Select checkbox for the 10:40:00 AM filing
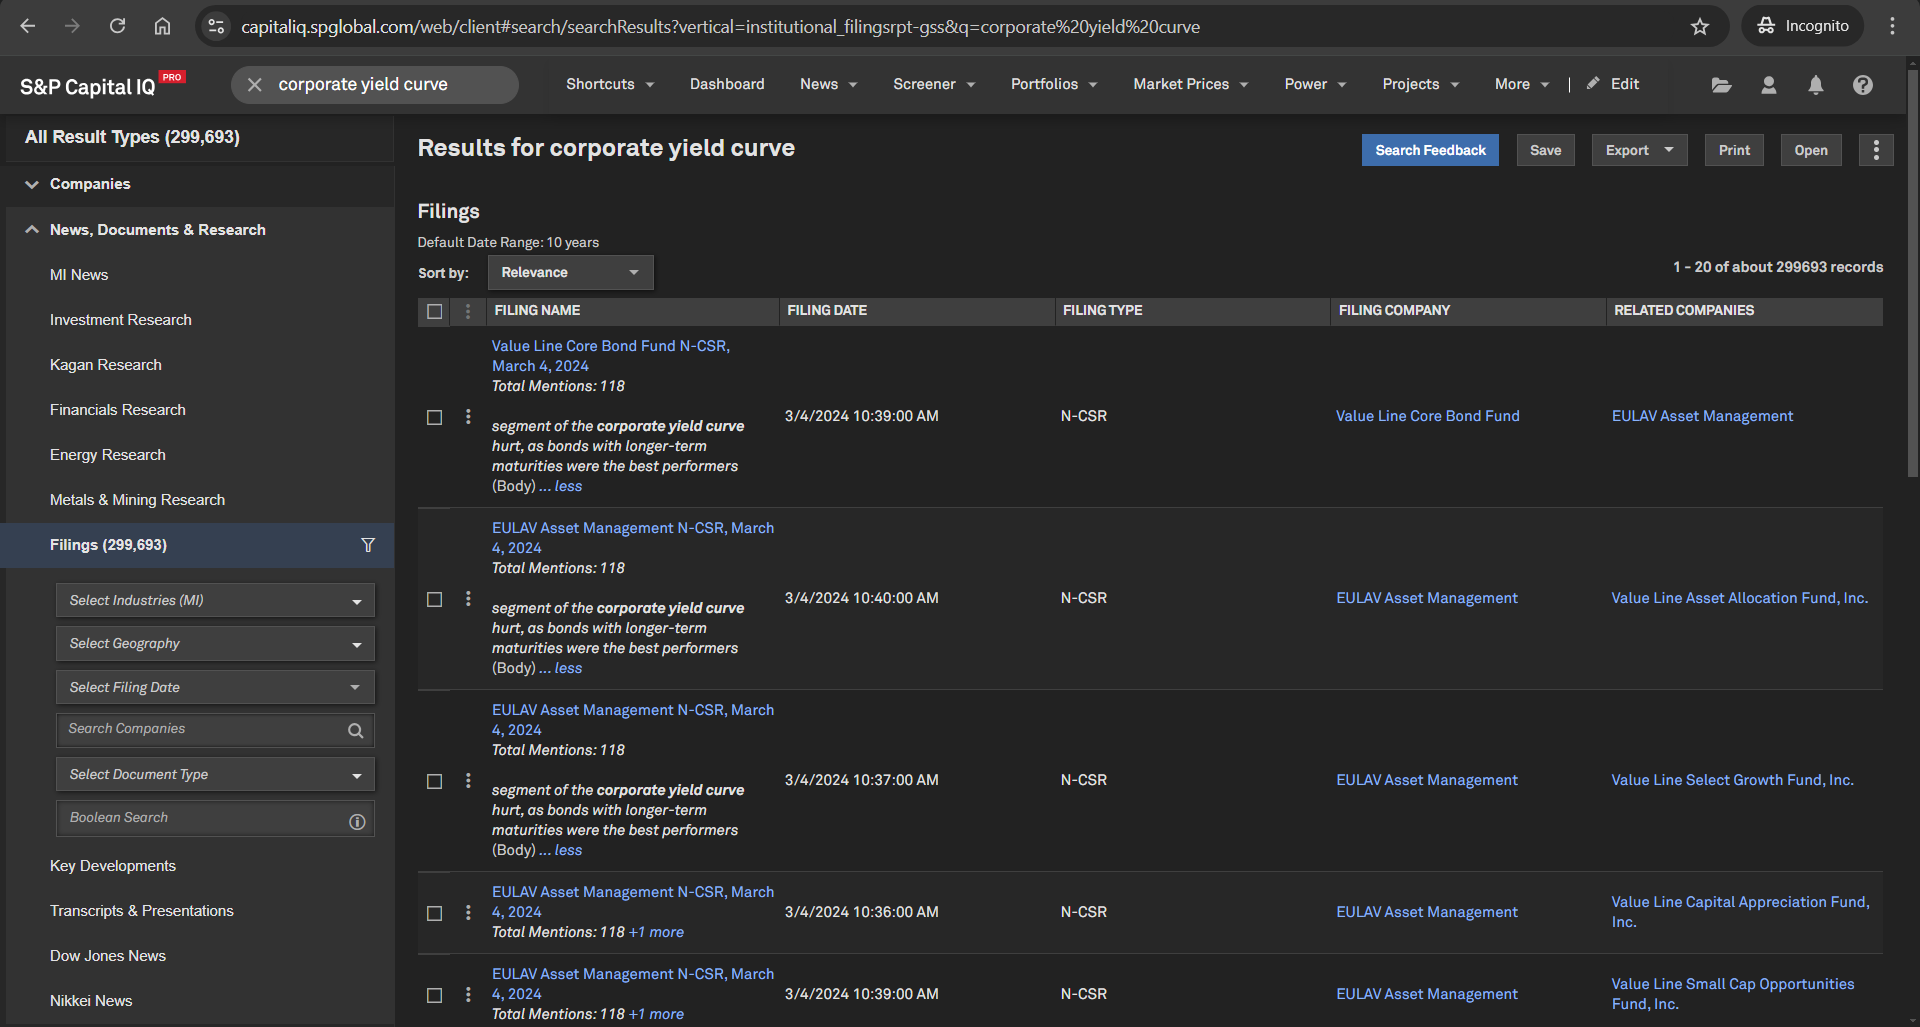The width and height of the screenshot is (1920, 1027). tap(434, 599)
